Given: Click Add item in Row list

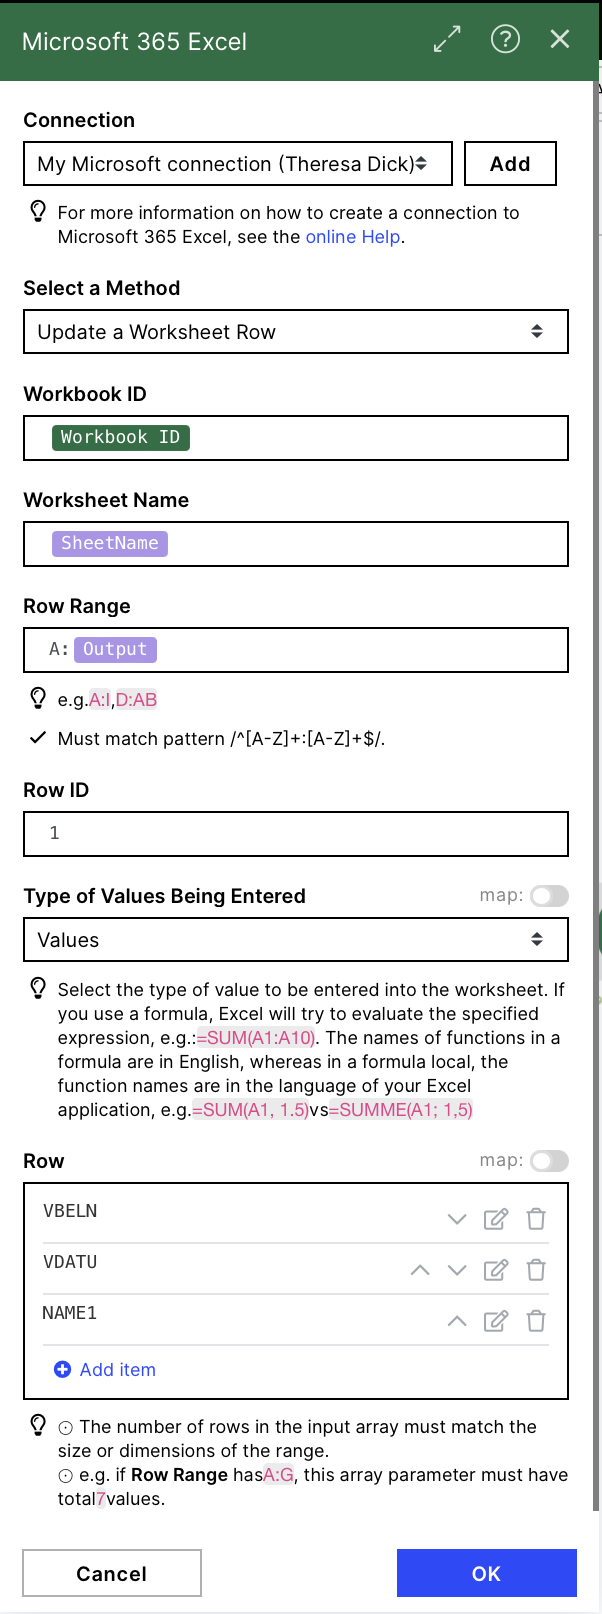Looking at the screenshot, I should pyautogui.click(x=105, y=1370).
